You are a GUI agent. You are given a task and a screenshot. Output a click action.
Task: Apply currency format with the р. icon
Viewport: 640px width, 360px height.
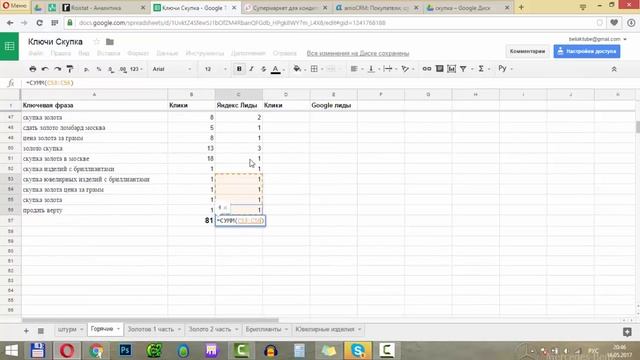[x=87, y=69]
